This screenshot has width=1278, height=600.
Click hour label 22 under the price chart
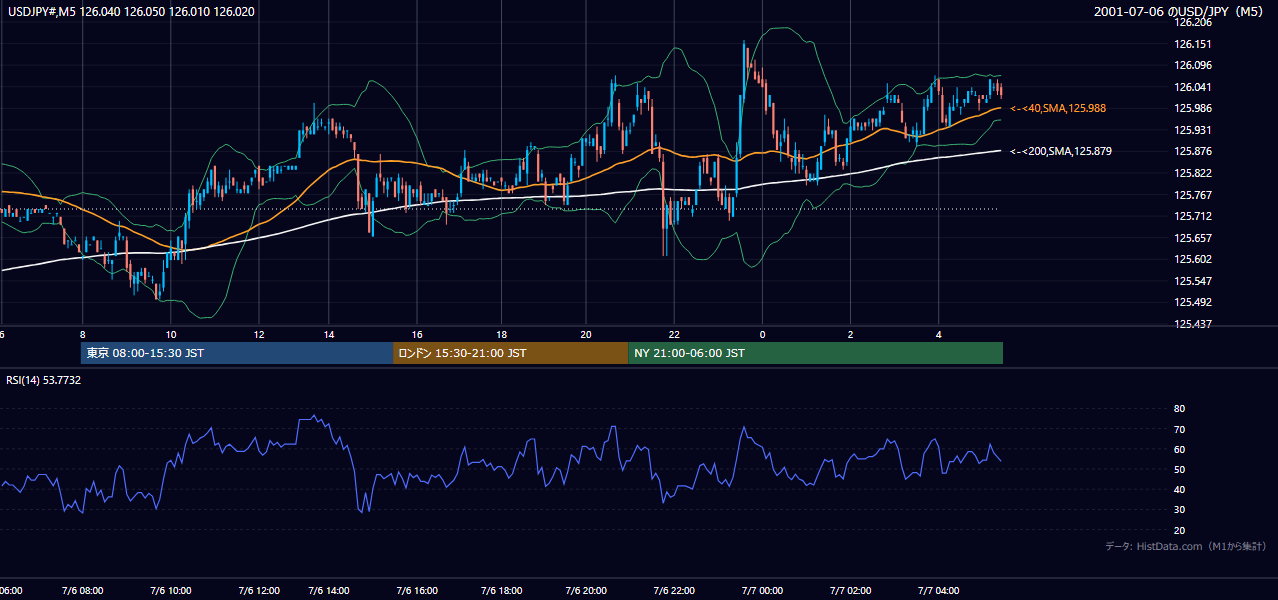click(x=675, y=334)
